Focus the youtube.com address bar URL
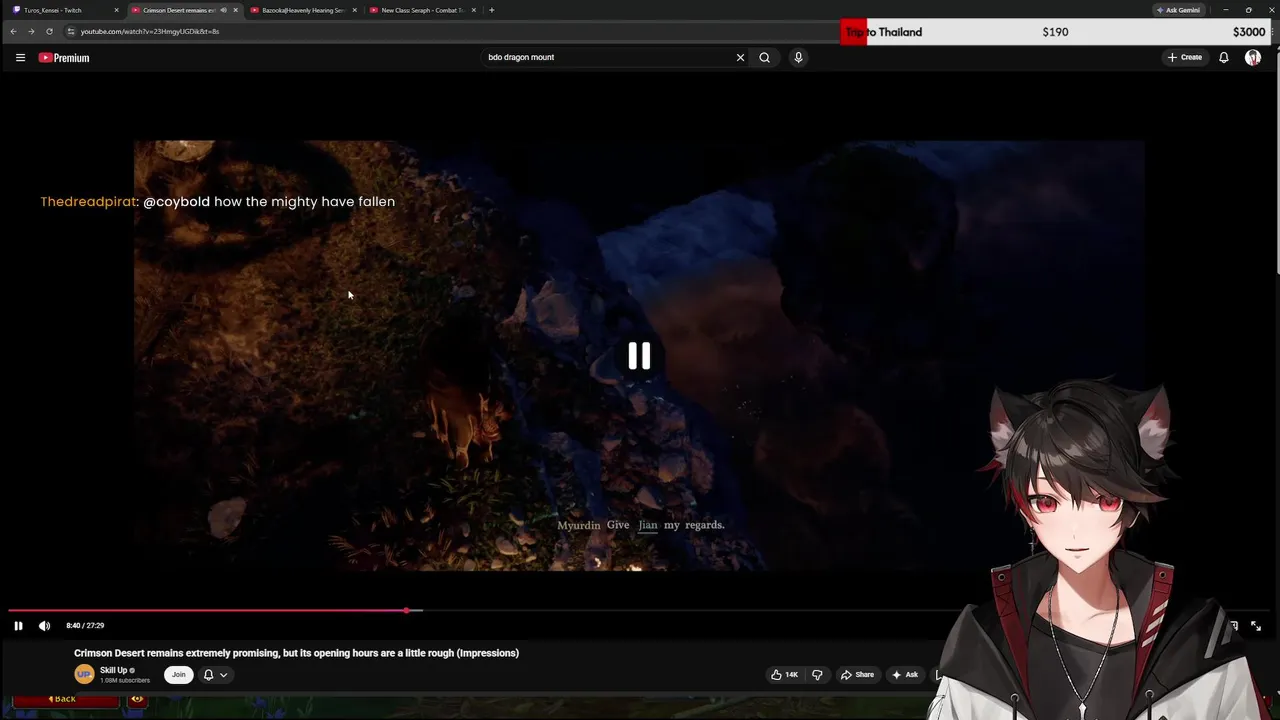 point(150,31)
